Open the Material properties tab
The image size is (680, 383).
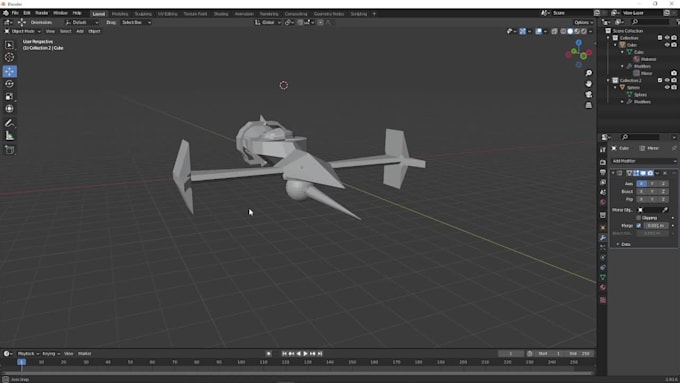pos(603,287)
